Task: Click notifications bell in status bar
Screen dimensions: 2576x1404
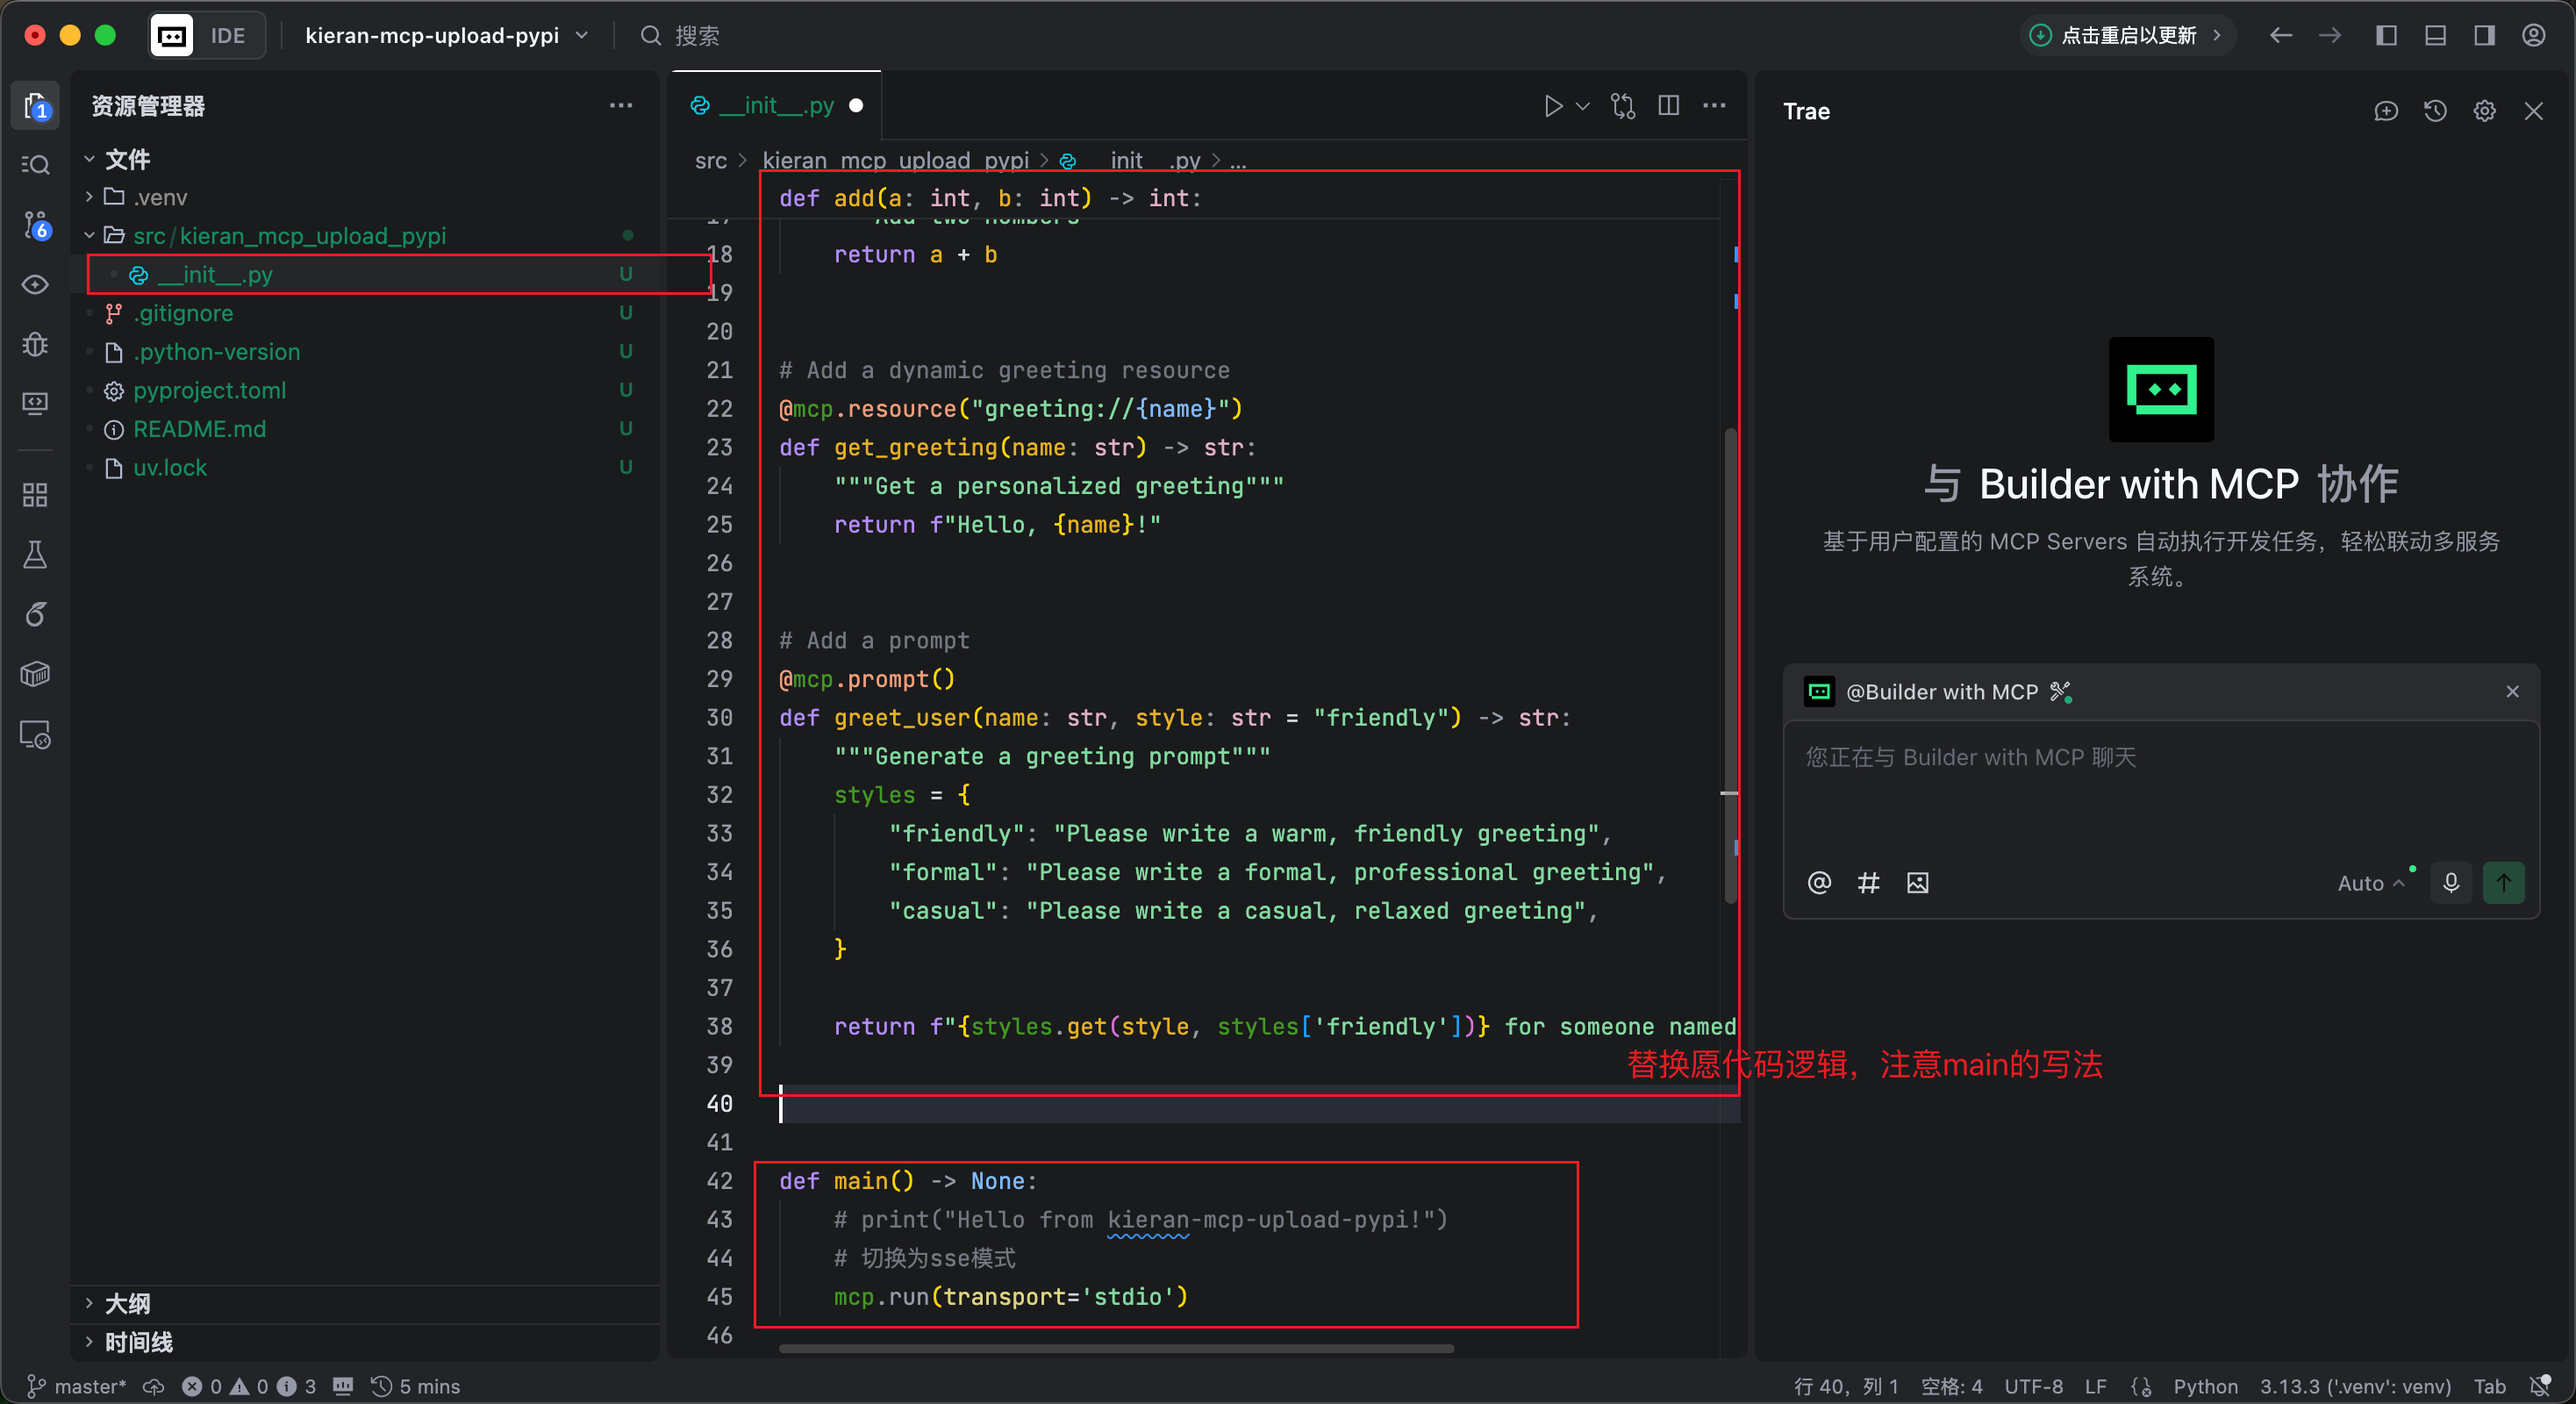Action: point(2539,1386)
